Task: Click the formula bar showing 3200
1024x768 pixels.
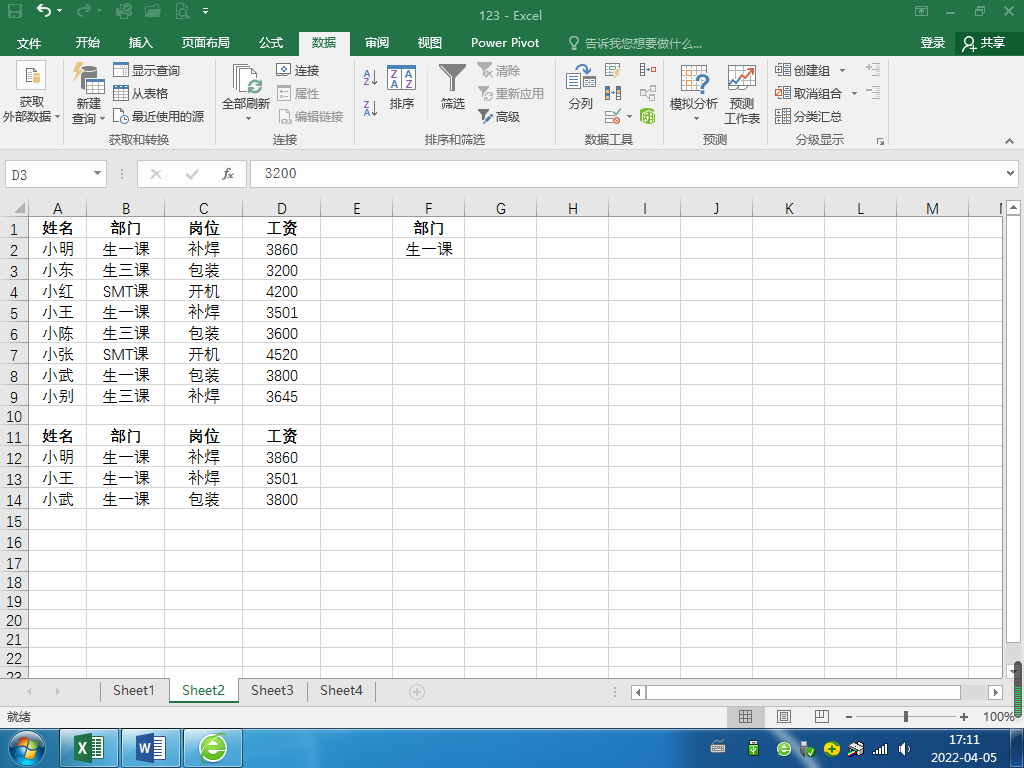Action: tap(626, 174)
